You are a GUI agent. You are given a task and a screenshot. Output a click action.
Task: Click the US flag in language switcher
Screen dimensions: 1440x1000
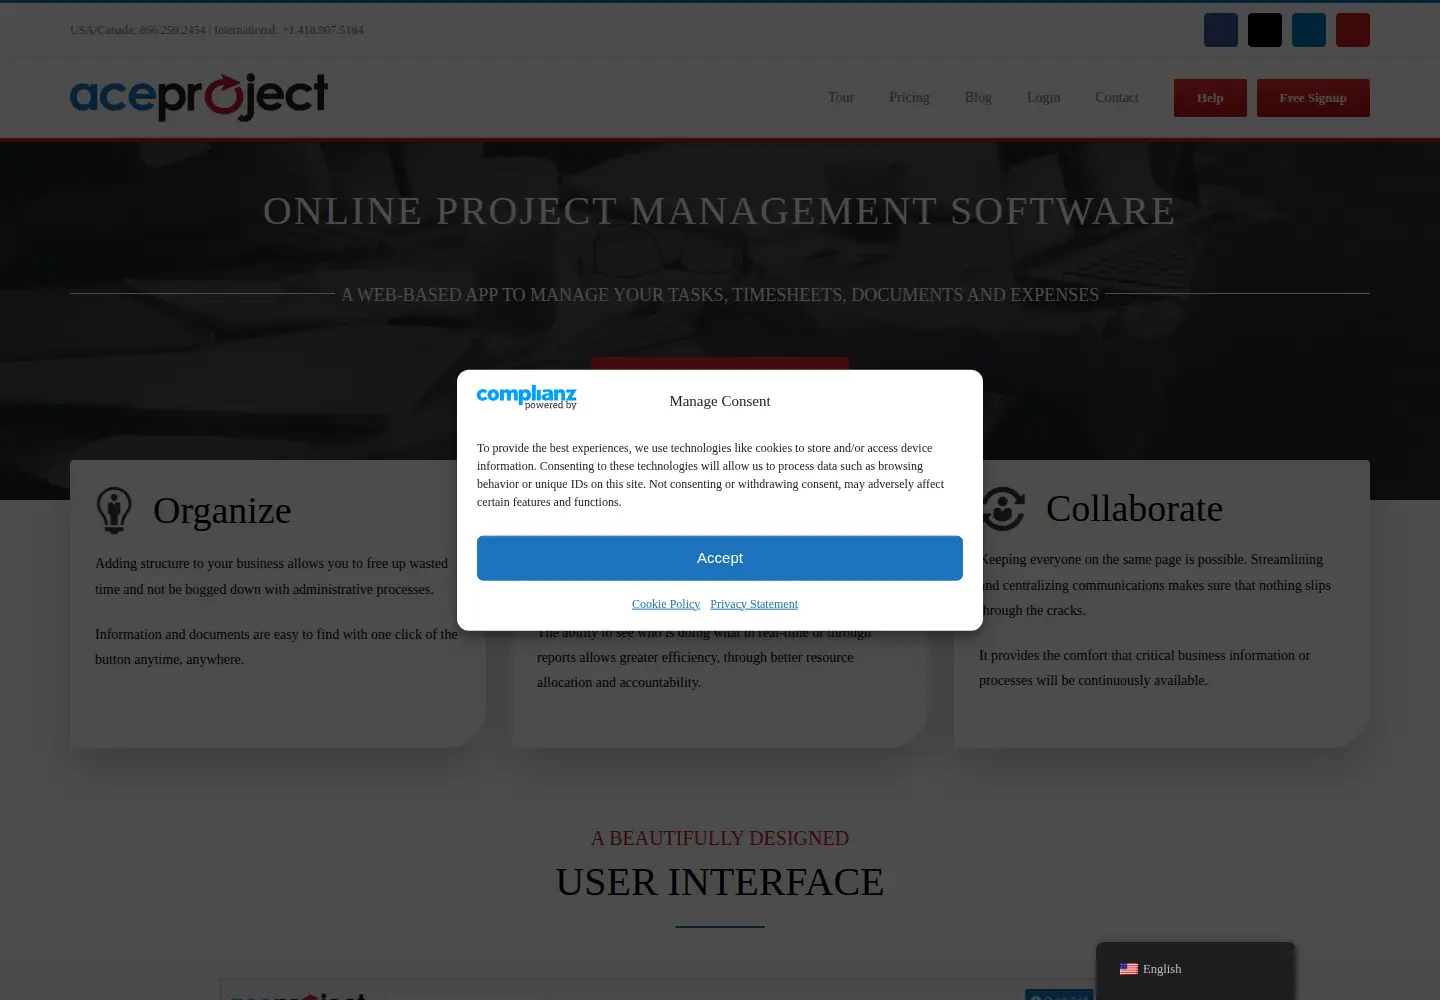1128,969
